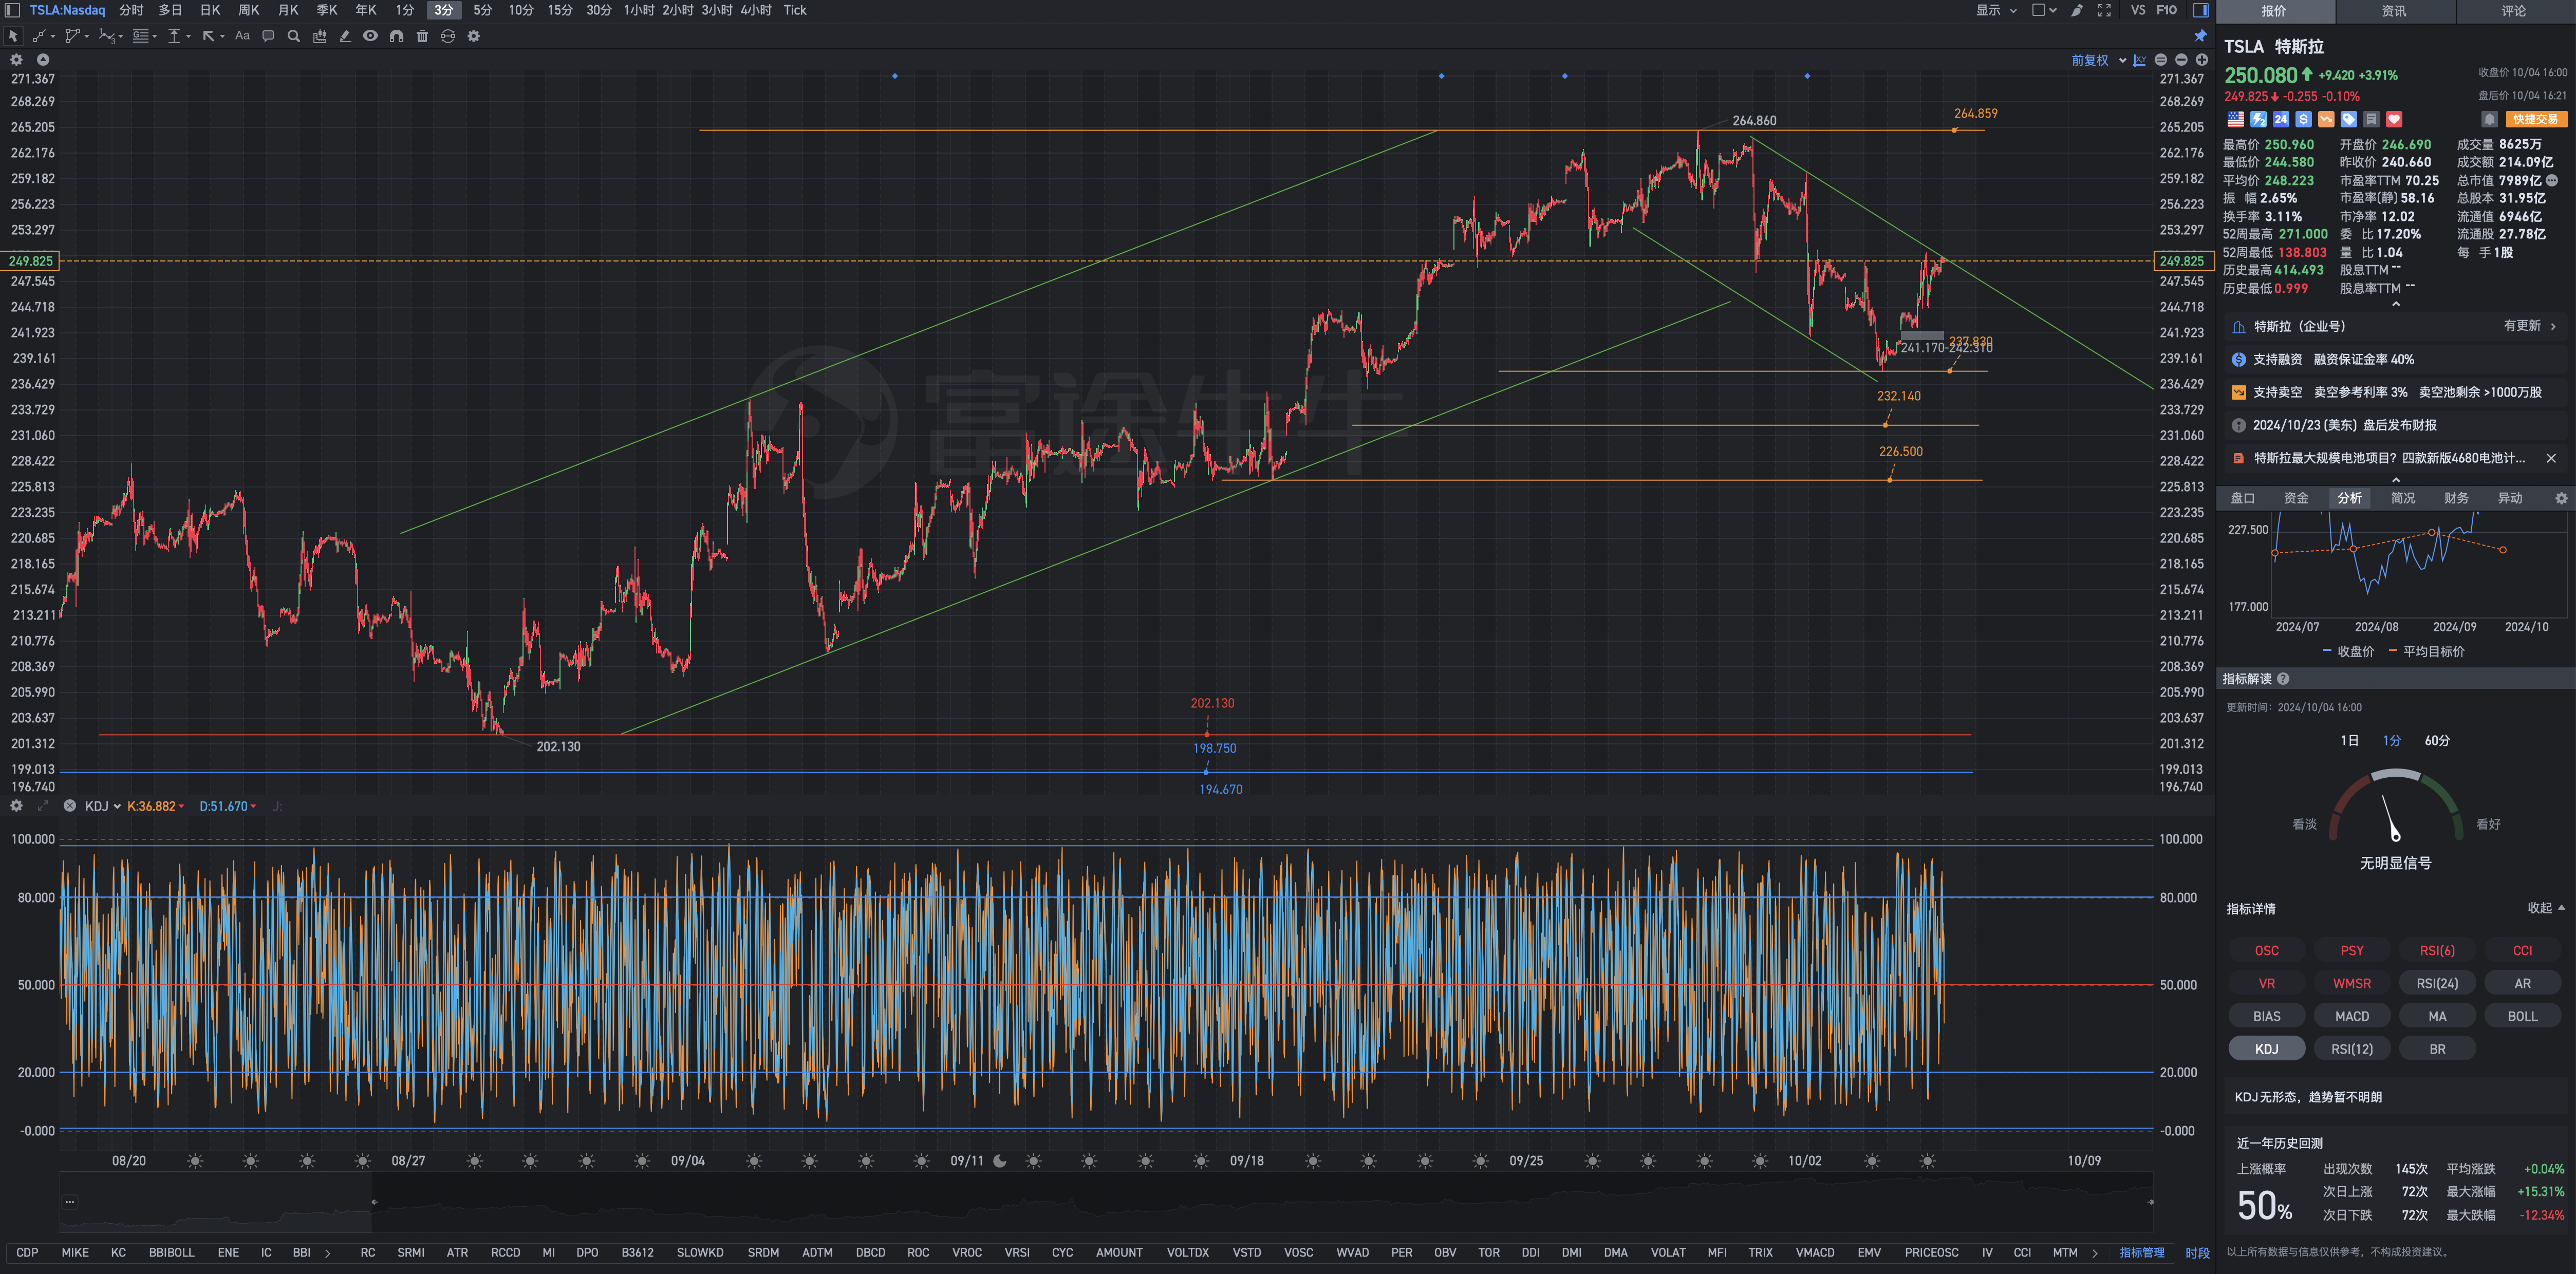The width and height of the screenshot is (2576, 1274).
Task: Click the sync drawings icon
Action: click(x=448, y=36)
